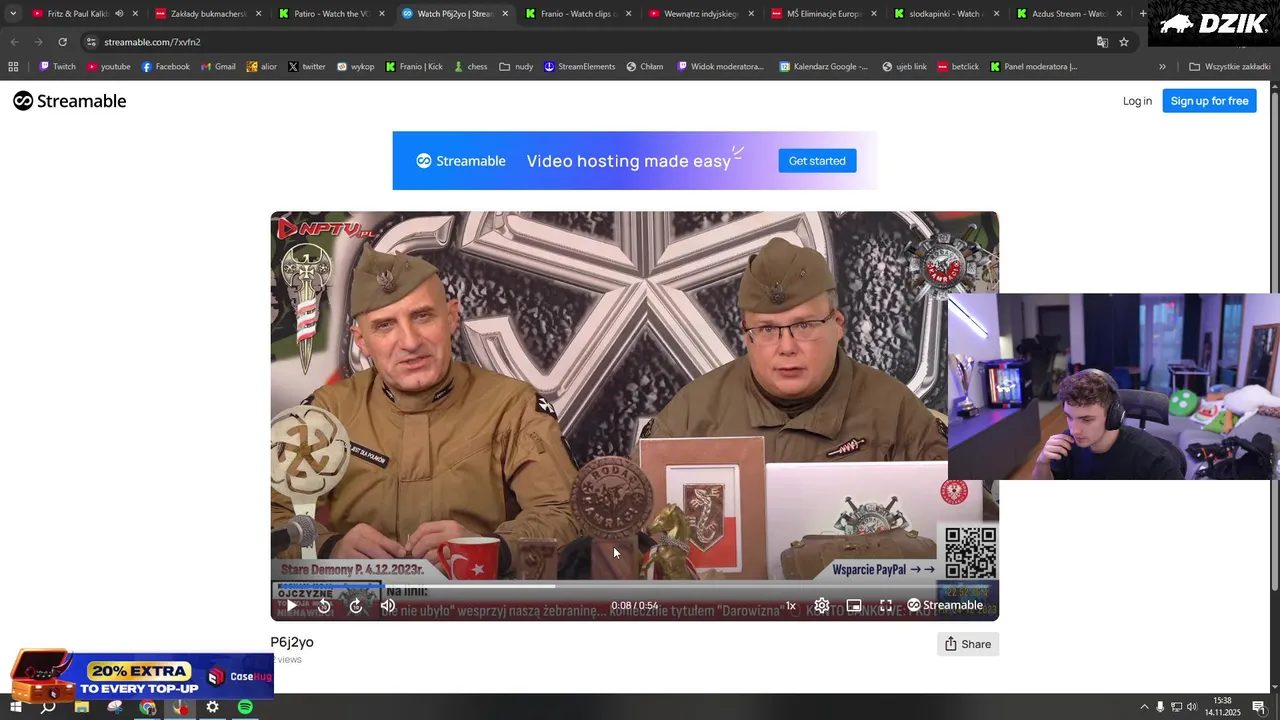Open Windows Start menu
1280x720 pixels.
click(x=16, y=707)
